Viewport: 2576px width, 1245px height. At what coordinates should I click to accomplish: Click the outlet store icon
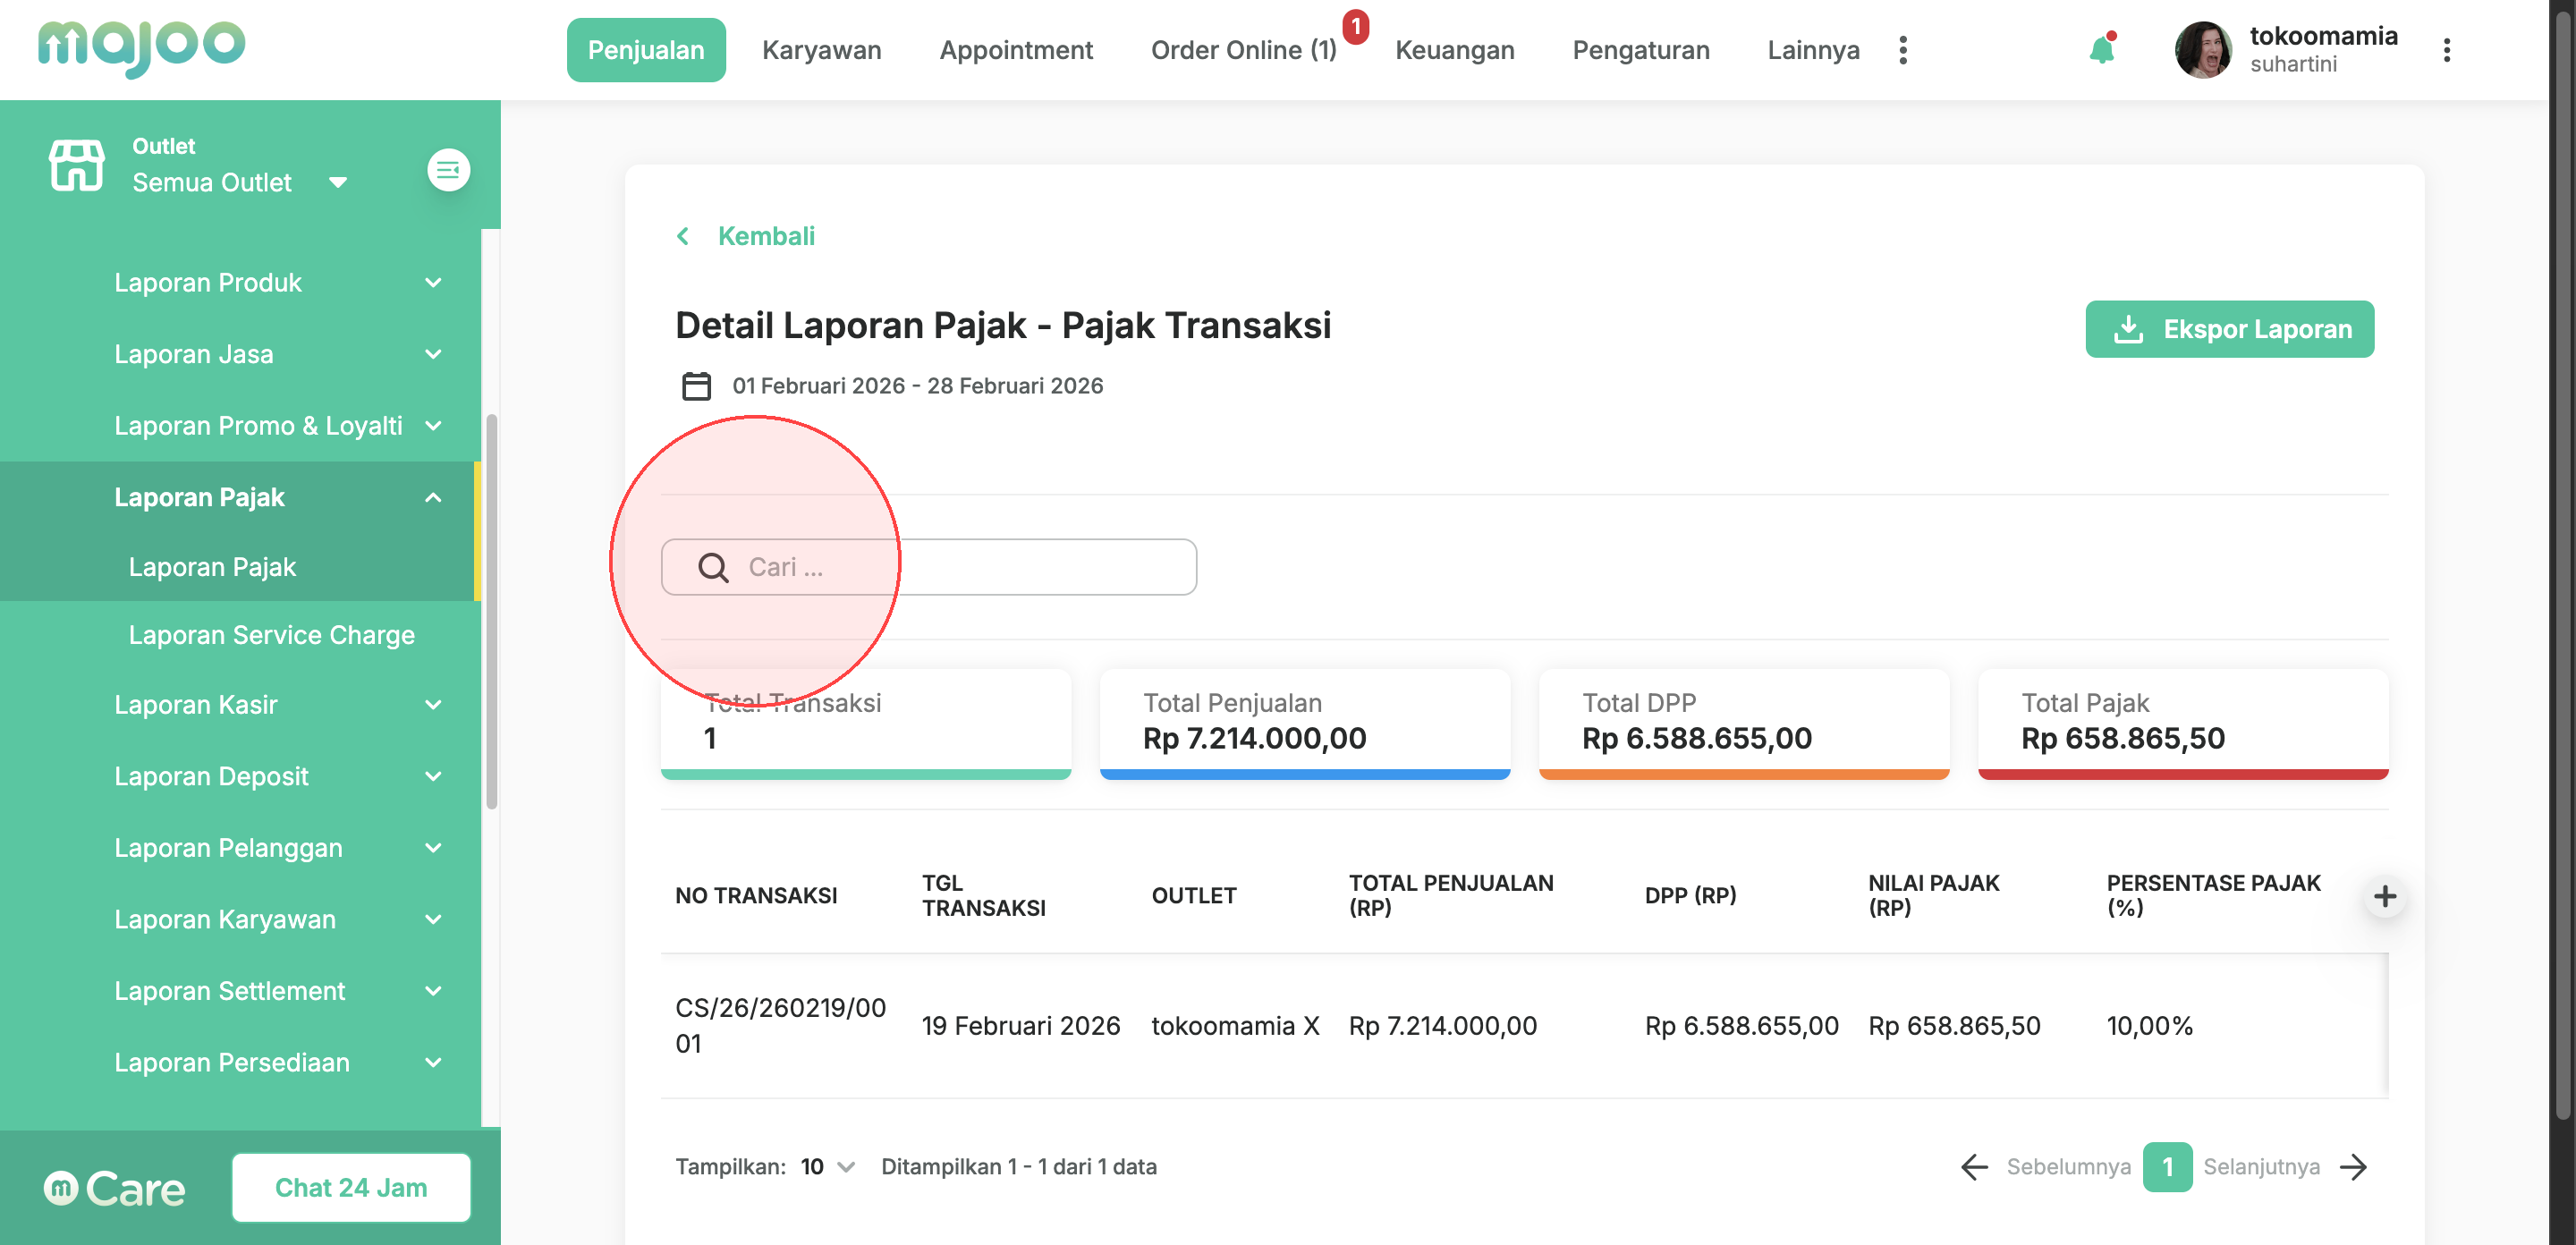pos(77,165)
